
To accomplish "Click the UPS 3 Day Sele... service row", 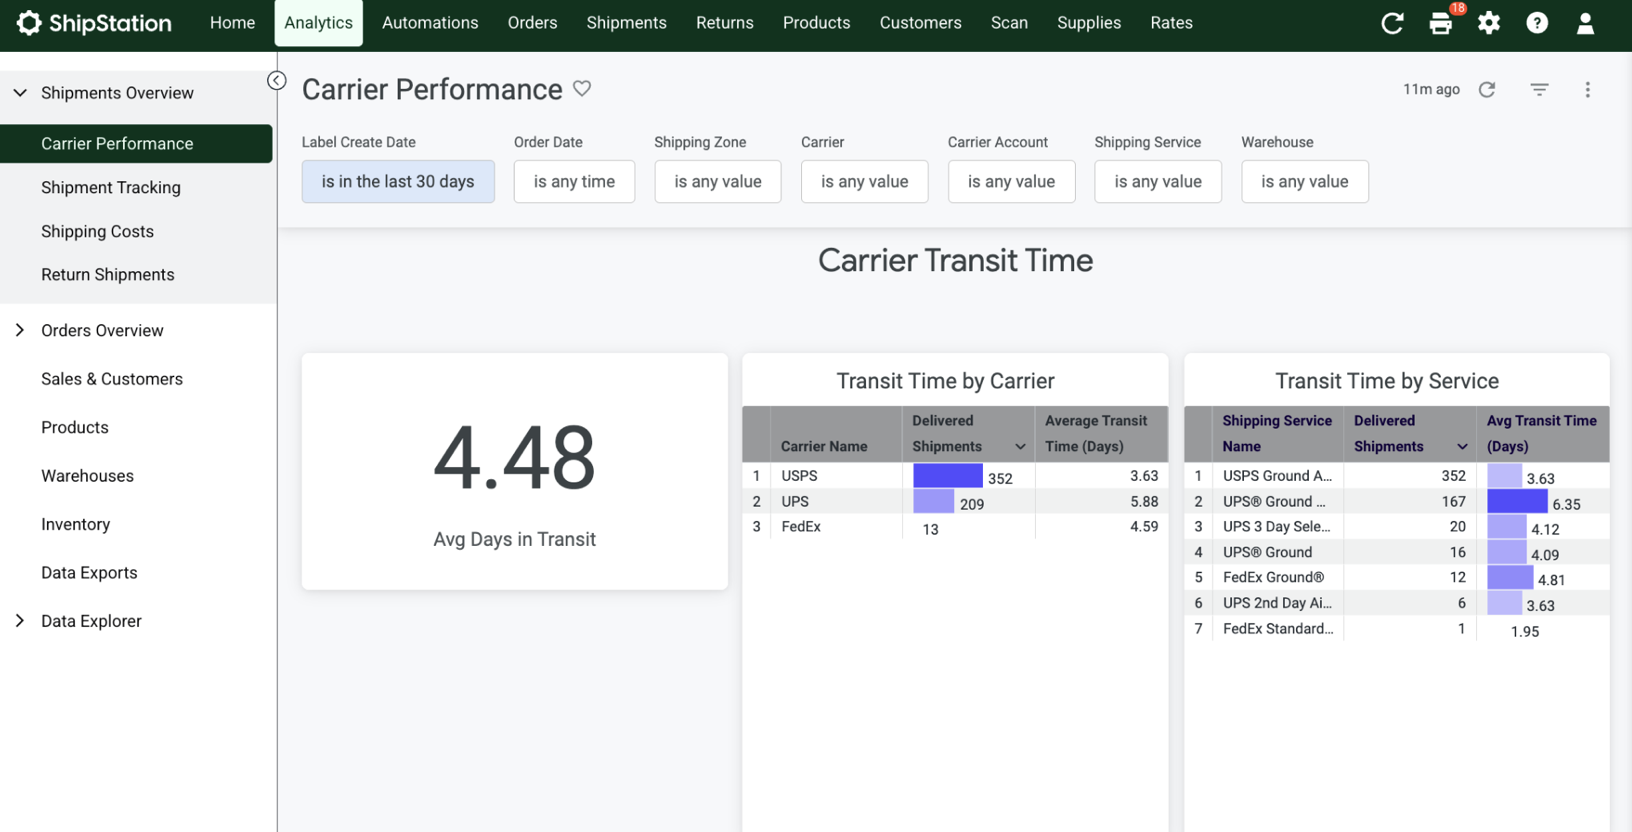I will tap(1276, 527).
